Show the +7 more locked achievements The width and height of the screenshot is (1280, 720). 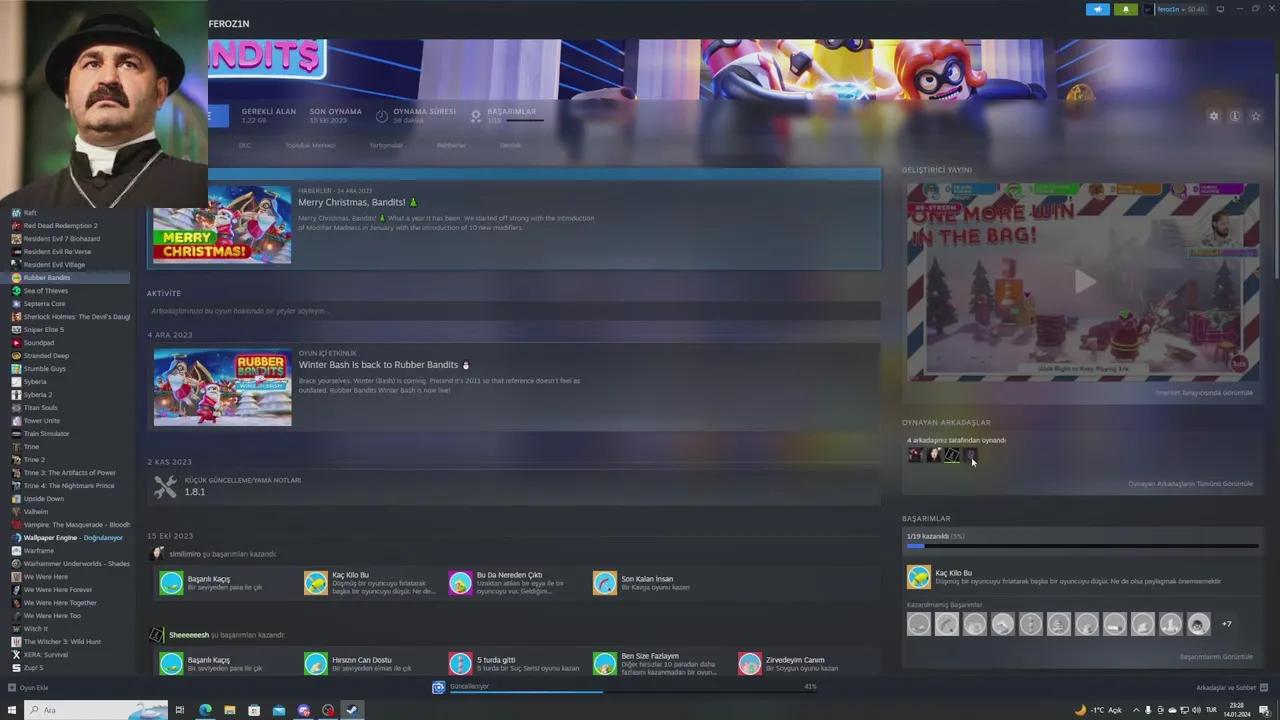(x=1227, y=624)
